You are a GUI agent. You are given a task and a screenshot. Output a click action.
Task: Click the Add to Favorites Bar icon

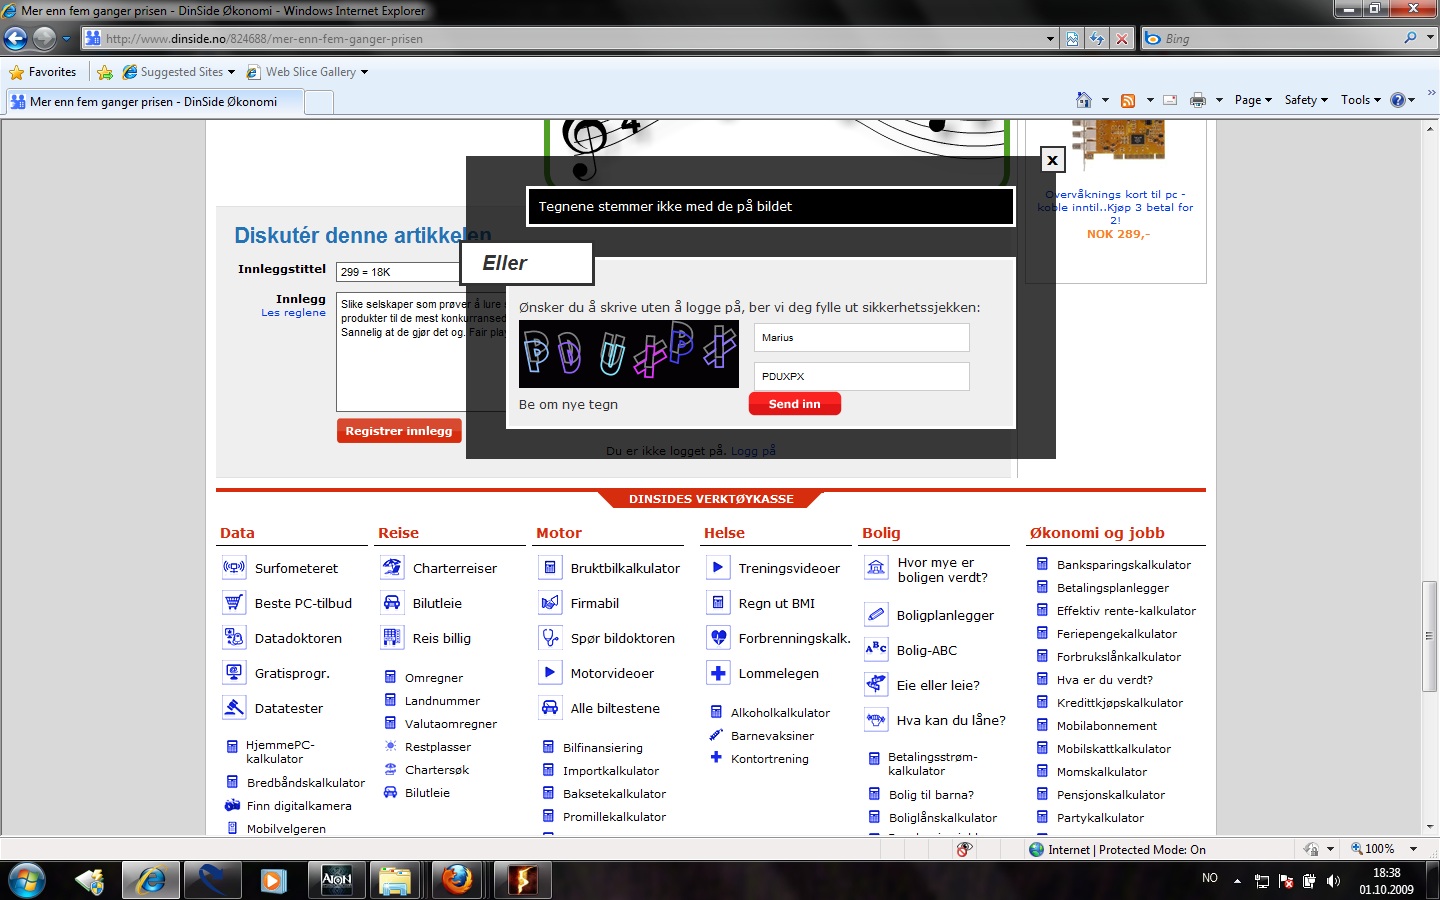[105, 72]
